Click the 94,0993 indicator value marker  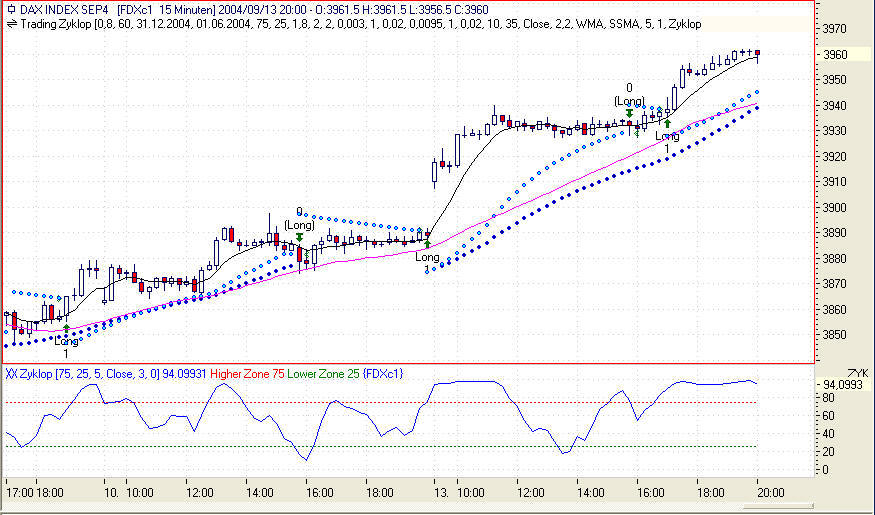(843, 384)
